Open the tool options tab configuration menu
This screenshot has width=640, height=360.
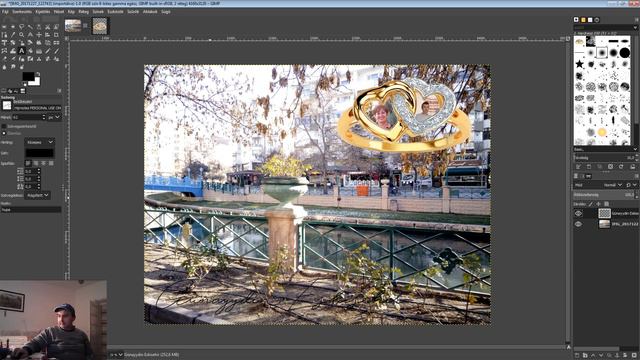[59, 91]
